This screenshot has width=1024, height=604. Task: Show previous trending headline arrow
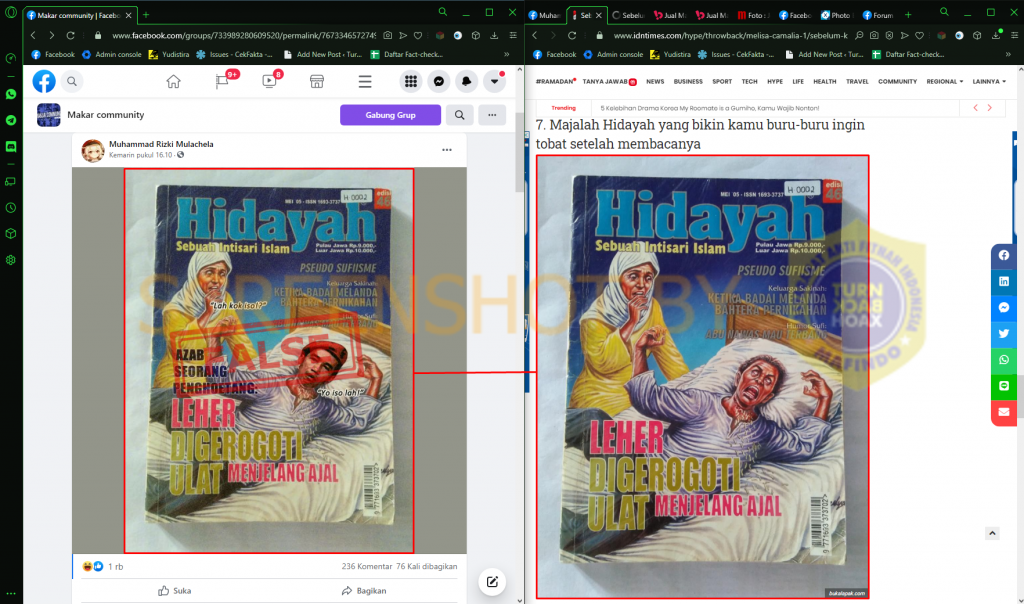click(975, 108)
